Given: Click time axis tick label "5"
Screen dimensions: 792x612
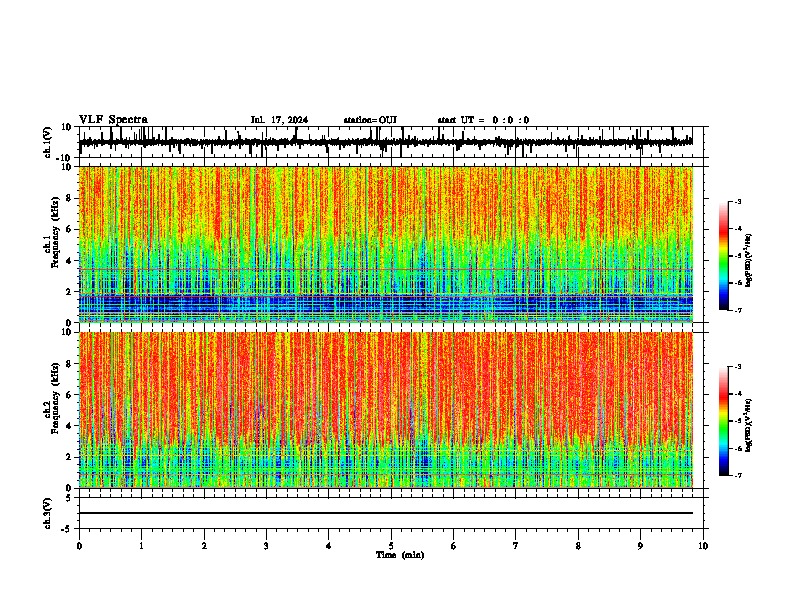Looking at the screenshot, I should tap(391, 546).
